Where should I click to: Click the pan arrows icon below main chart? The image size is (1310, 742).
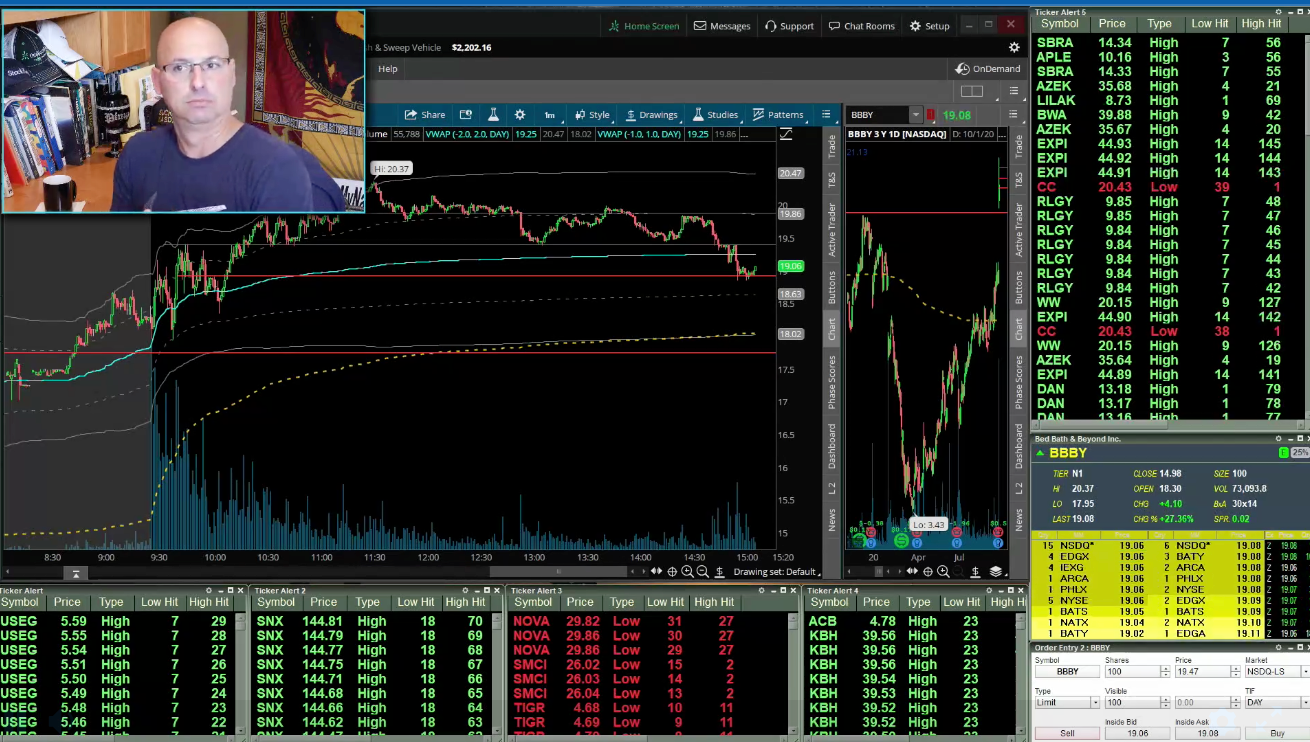[x=656, y=571]
